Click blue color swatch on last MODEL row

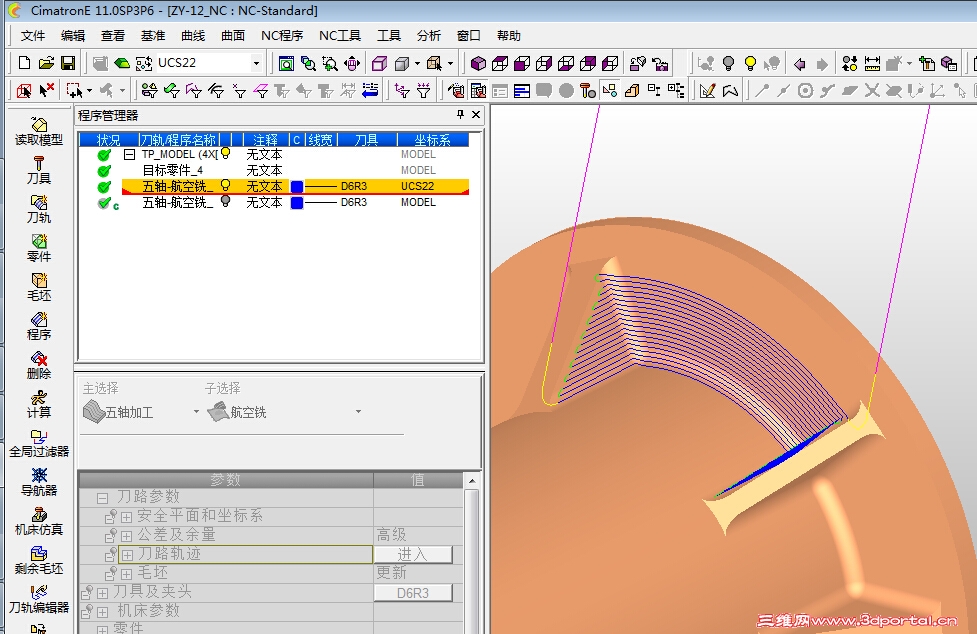[x=297, y=202]
